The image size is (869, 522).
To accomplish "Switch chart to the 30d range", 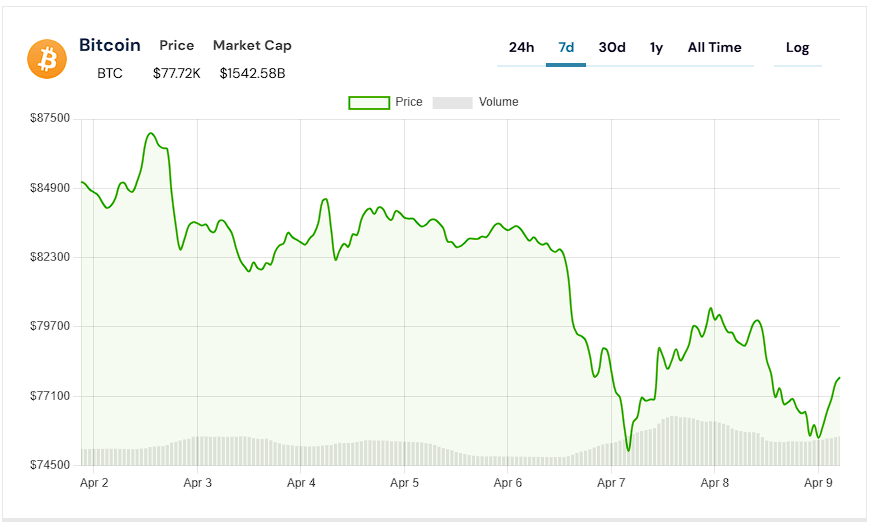I will pyautogui.click(x=612, y=48).
